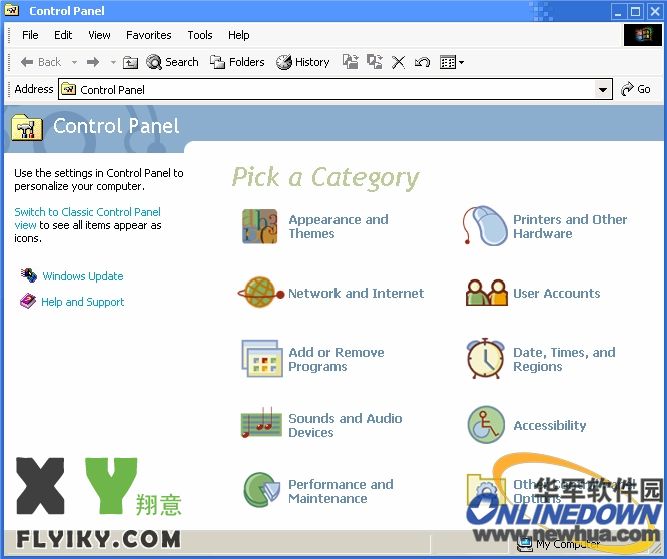Open the Help menu
667x559 pixels.
239,35
